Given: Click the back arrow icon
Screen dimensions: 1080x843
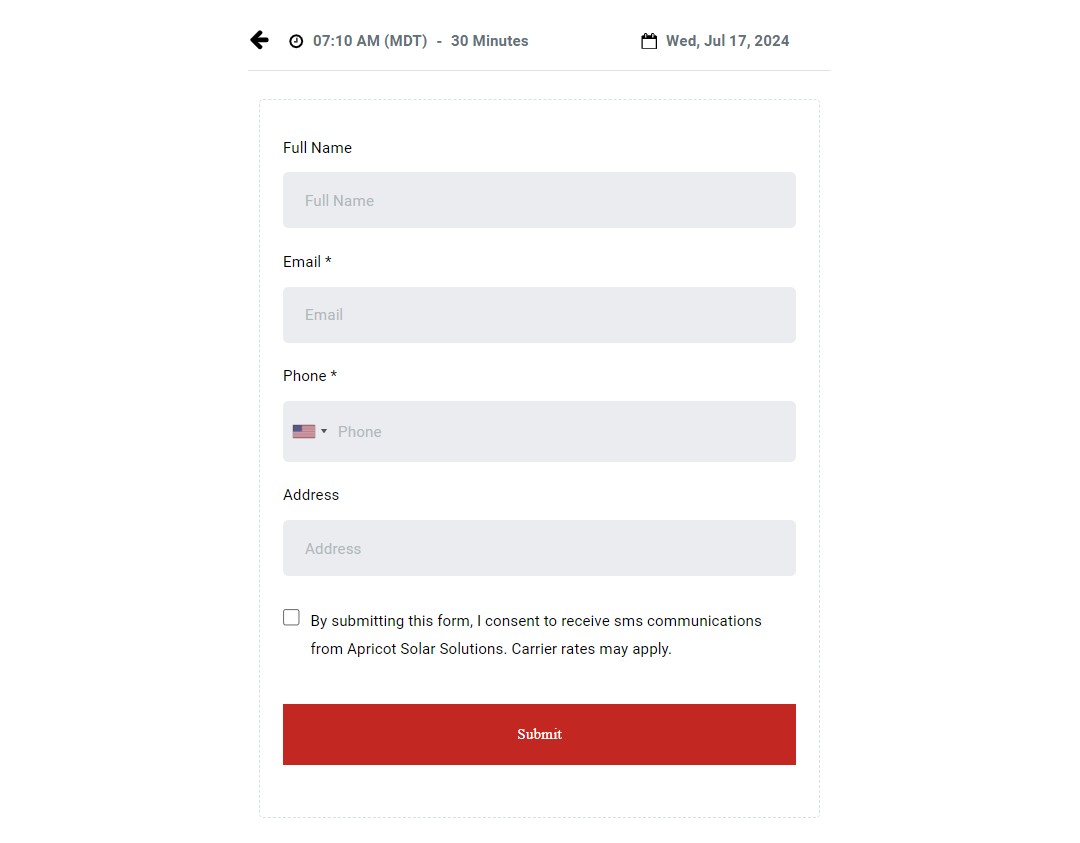Looking at the screenshot, I should coord(259,40).
